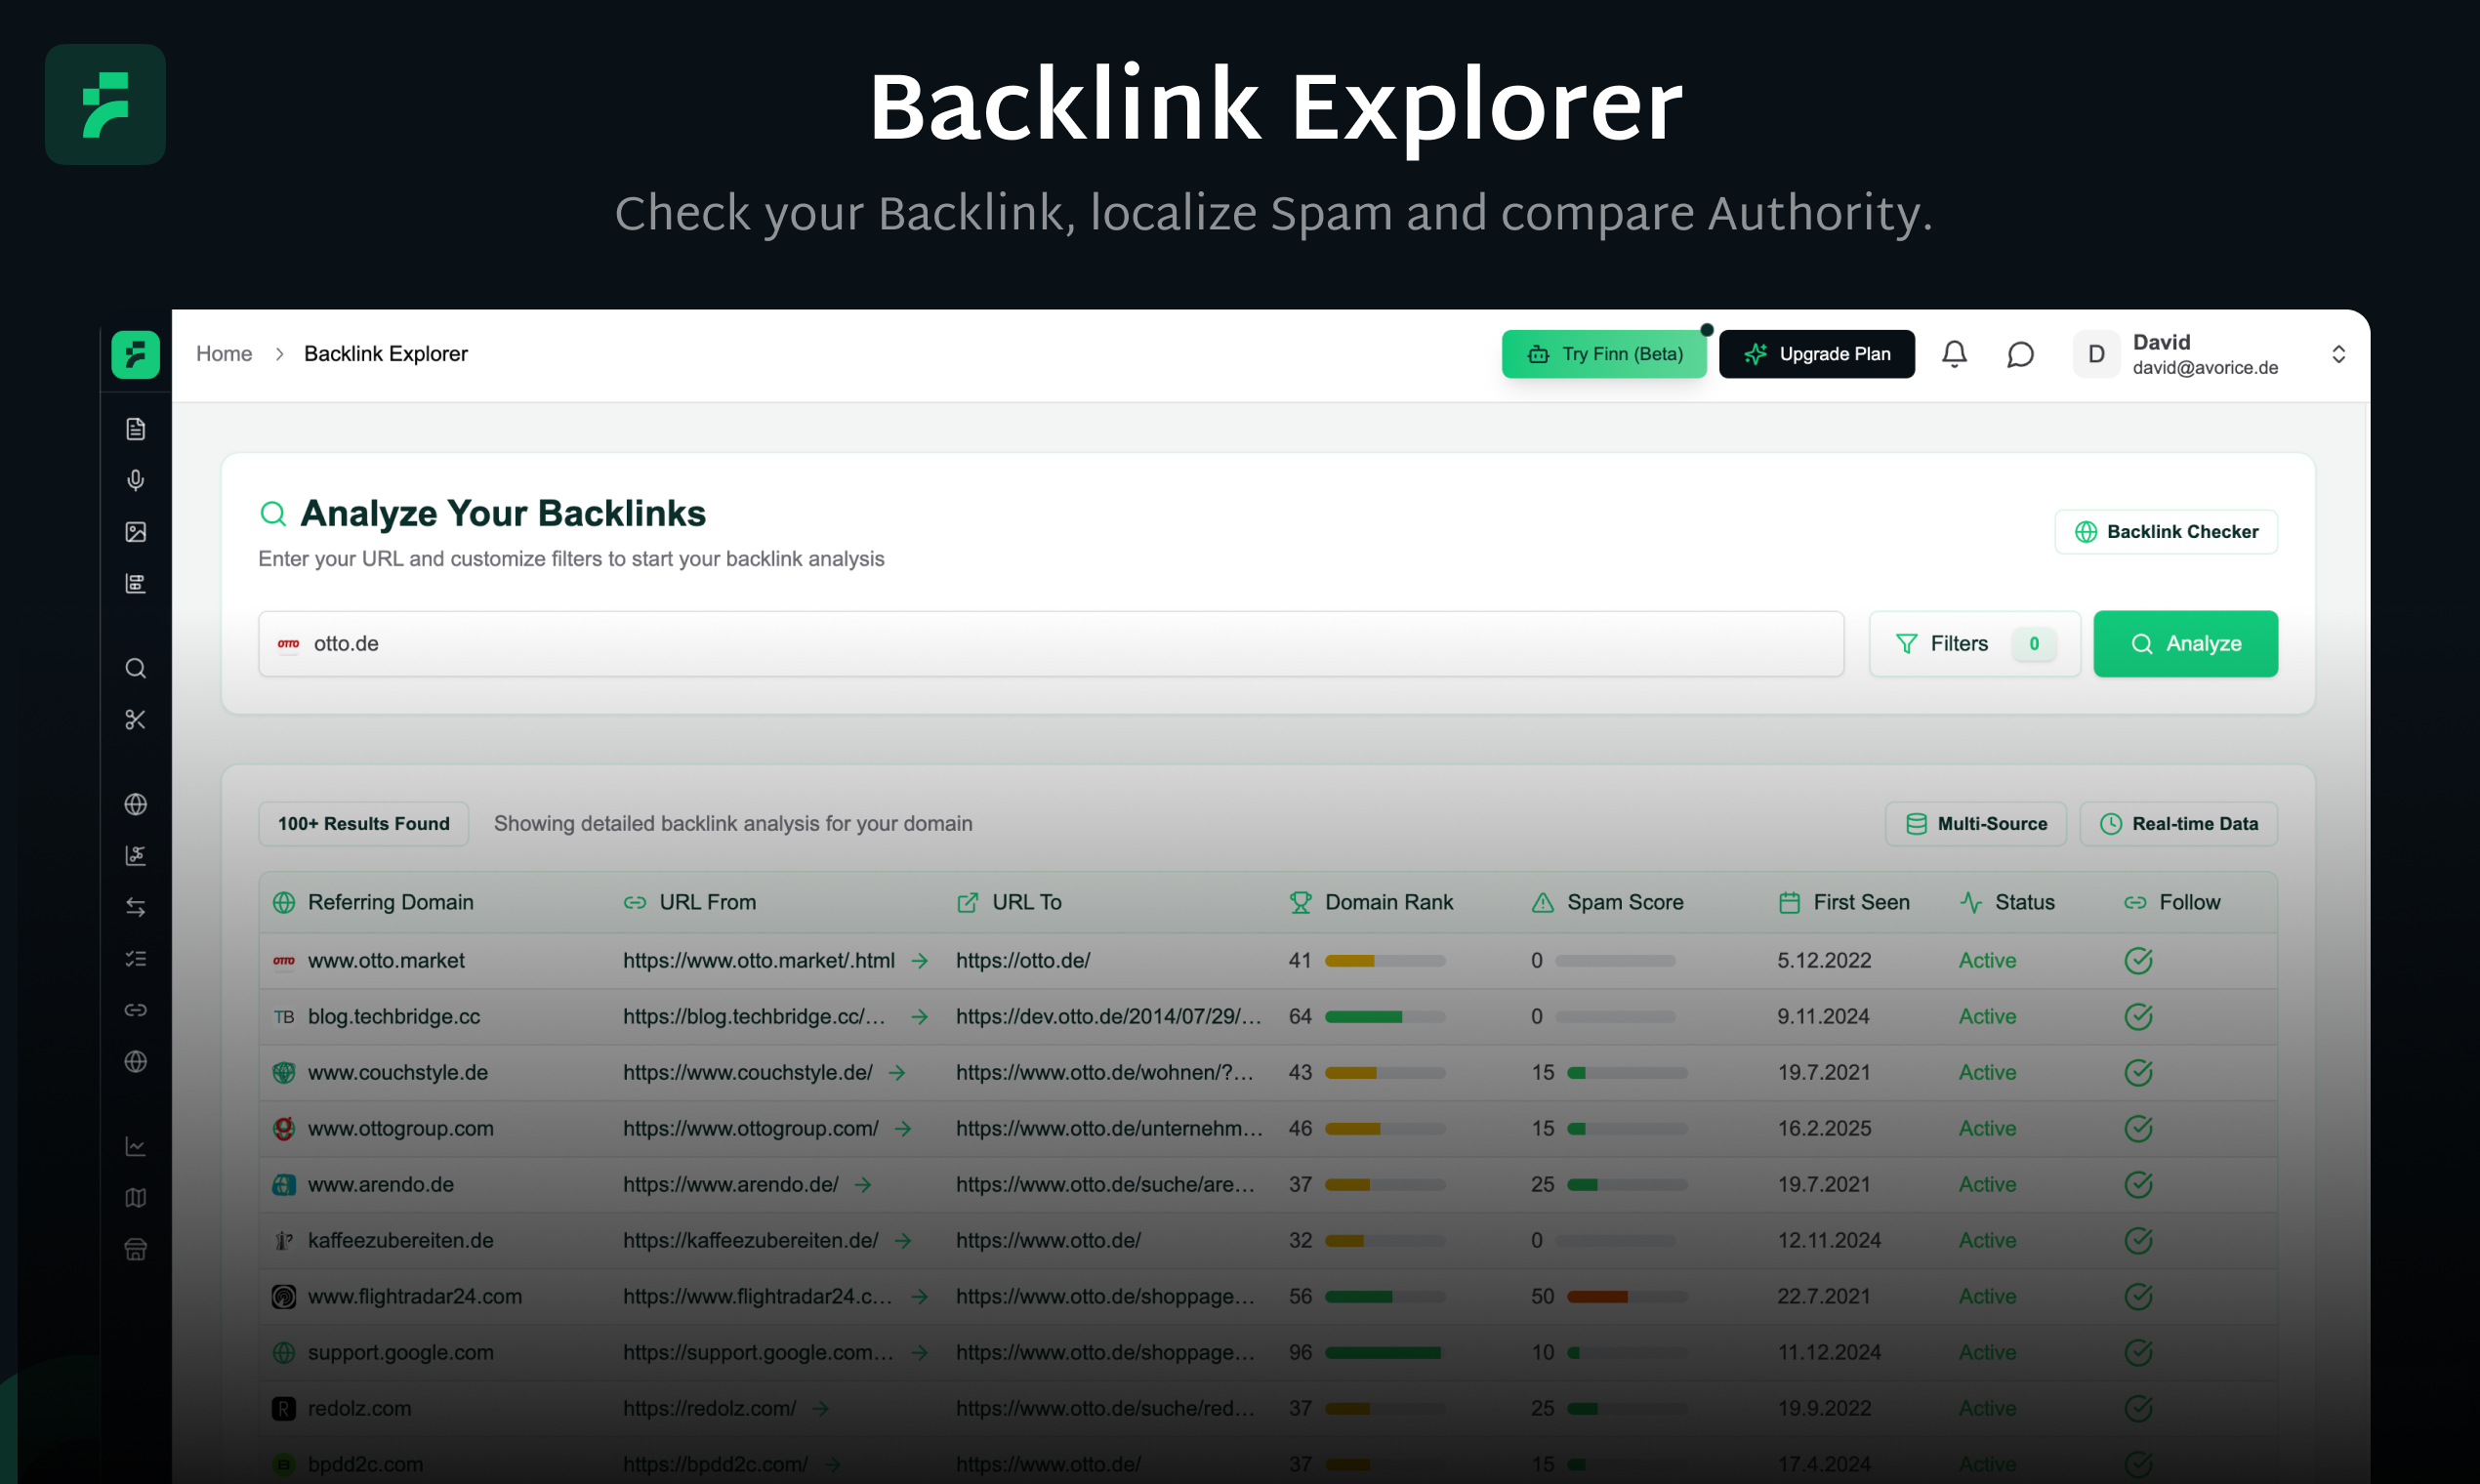Expand the David account menu chevron
This screenshot has height=1484, width=2480.
click(x=2338, y=354)
